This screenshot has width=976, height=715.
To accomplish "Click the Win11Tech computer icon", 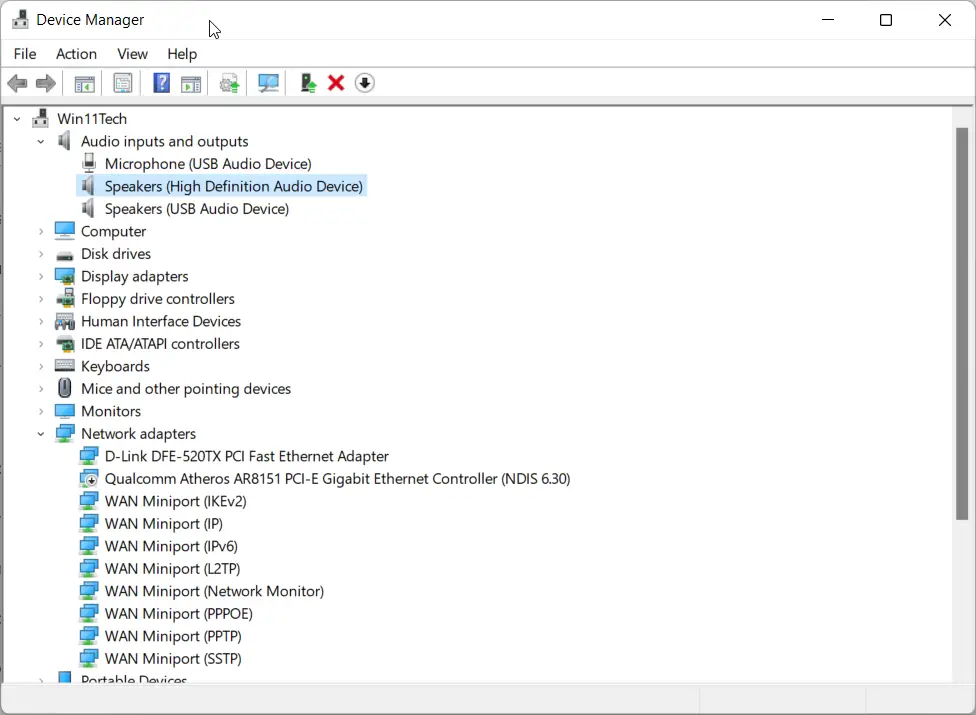I will pos(40,118).
